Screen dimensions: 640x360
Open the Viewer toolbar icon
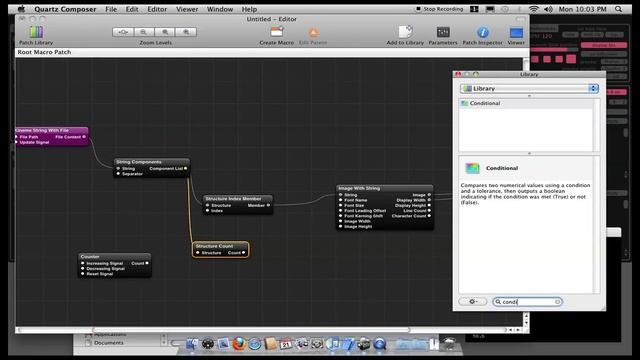(516, 32)
